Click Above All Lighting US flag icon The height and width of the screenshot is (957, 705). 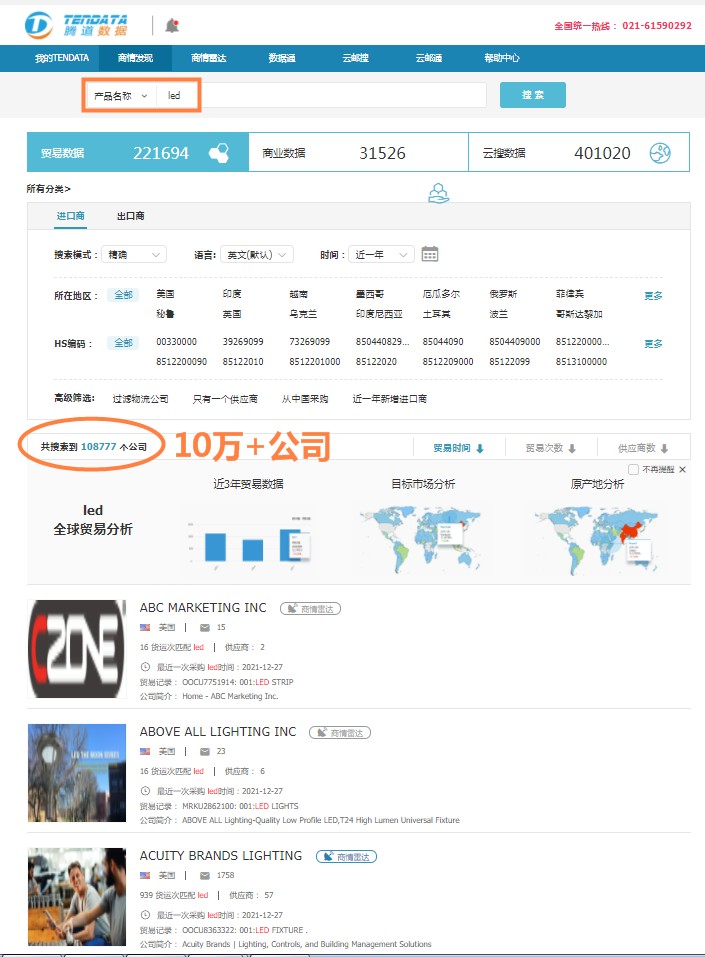click(145, 751)
